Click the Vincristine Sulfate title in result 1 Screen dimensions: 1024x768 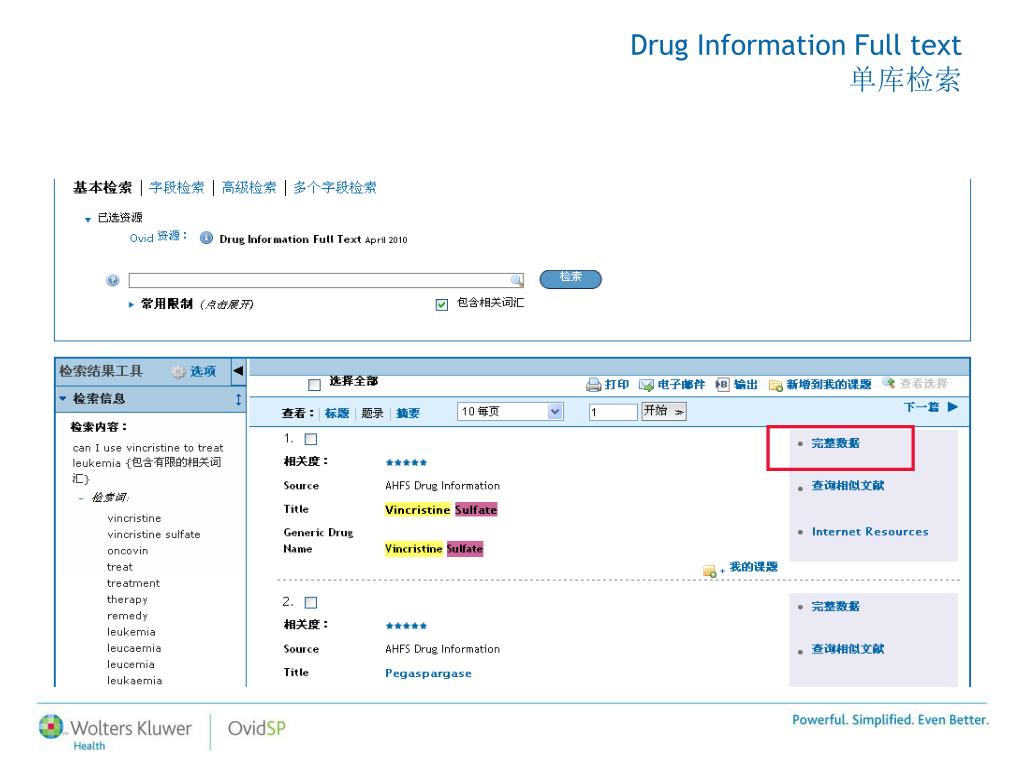tap(441, 510)
